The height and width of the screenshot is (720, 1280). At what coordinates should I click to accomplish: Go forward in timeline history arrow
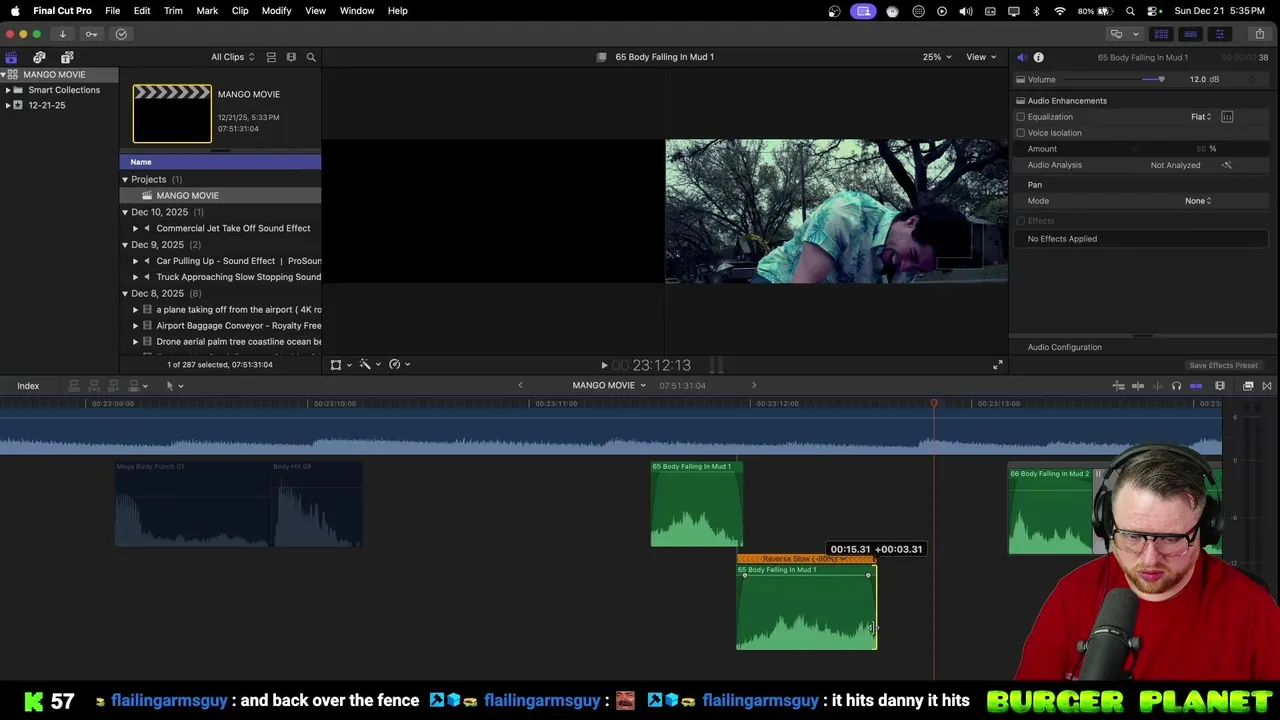(754, 386)
